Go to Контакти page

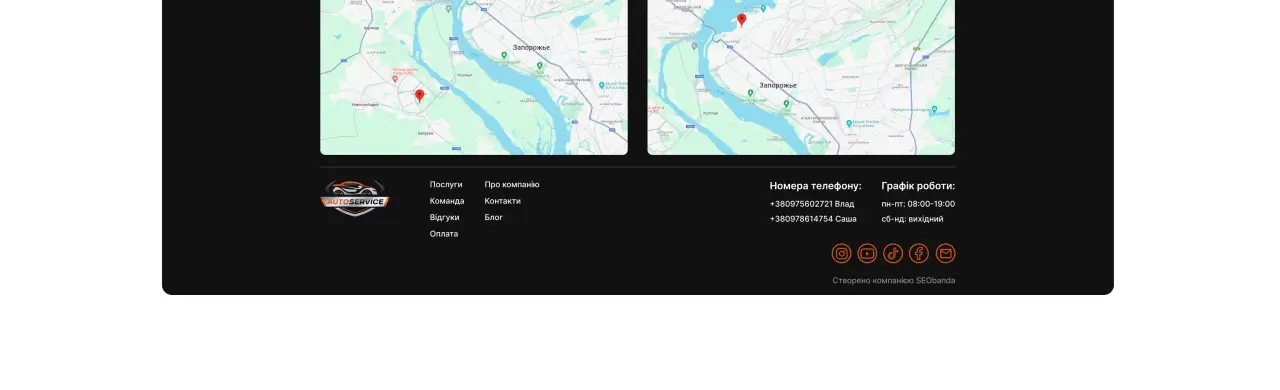point(503,201)
